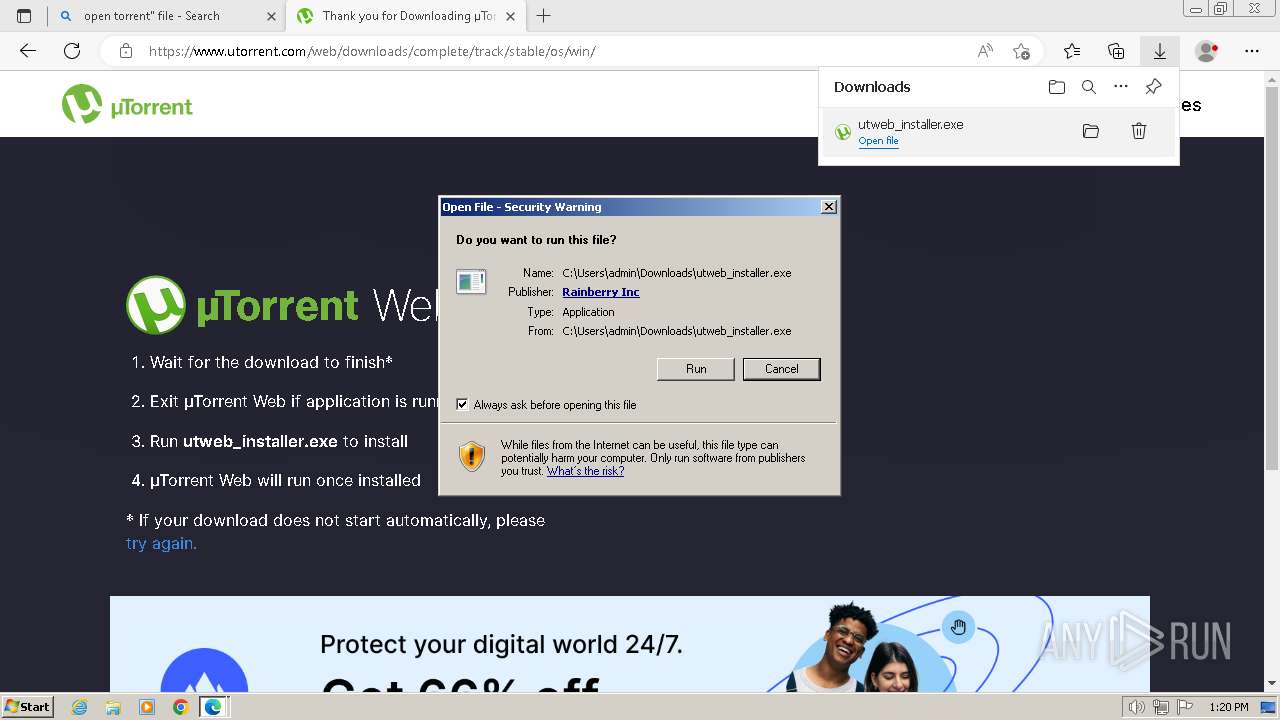The image size is (1280, 720).
Task: Toggle the Downloads toolbar button
Action: click(x=1160, y=51)
